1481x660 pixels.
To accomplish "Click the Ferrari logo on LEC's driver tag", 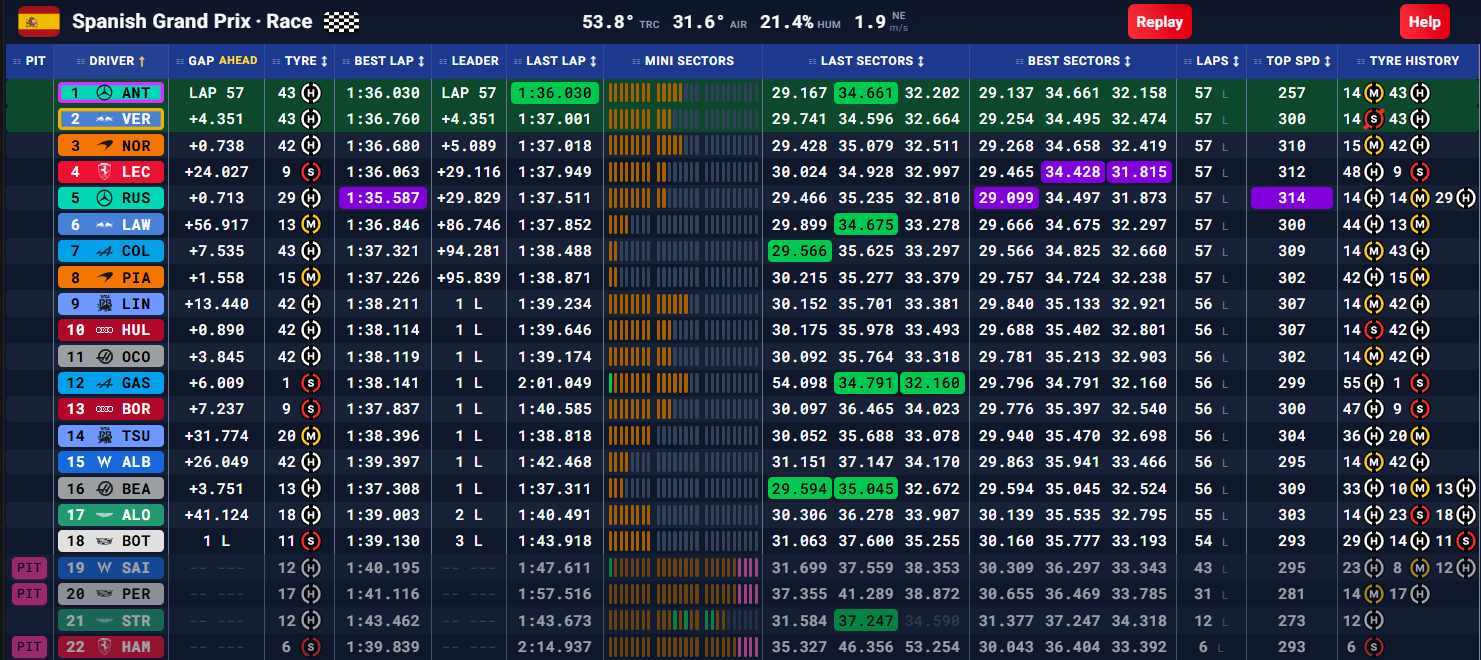I will [104, 172].
